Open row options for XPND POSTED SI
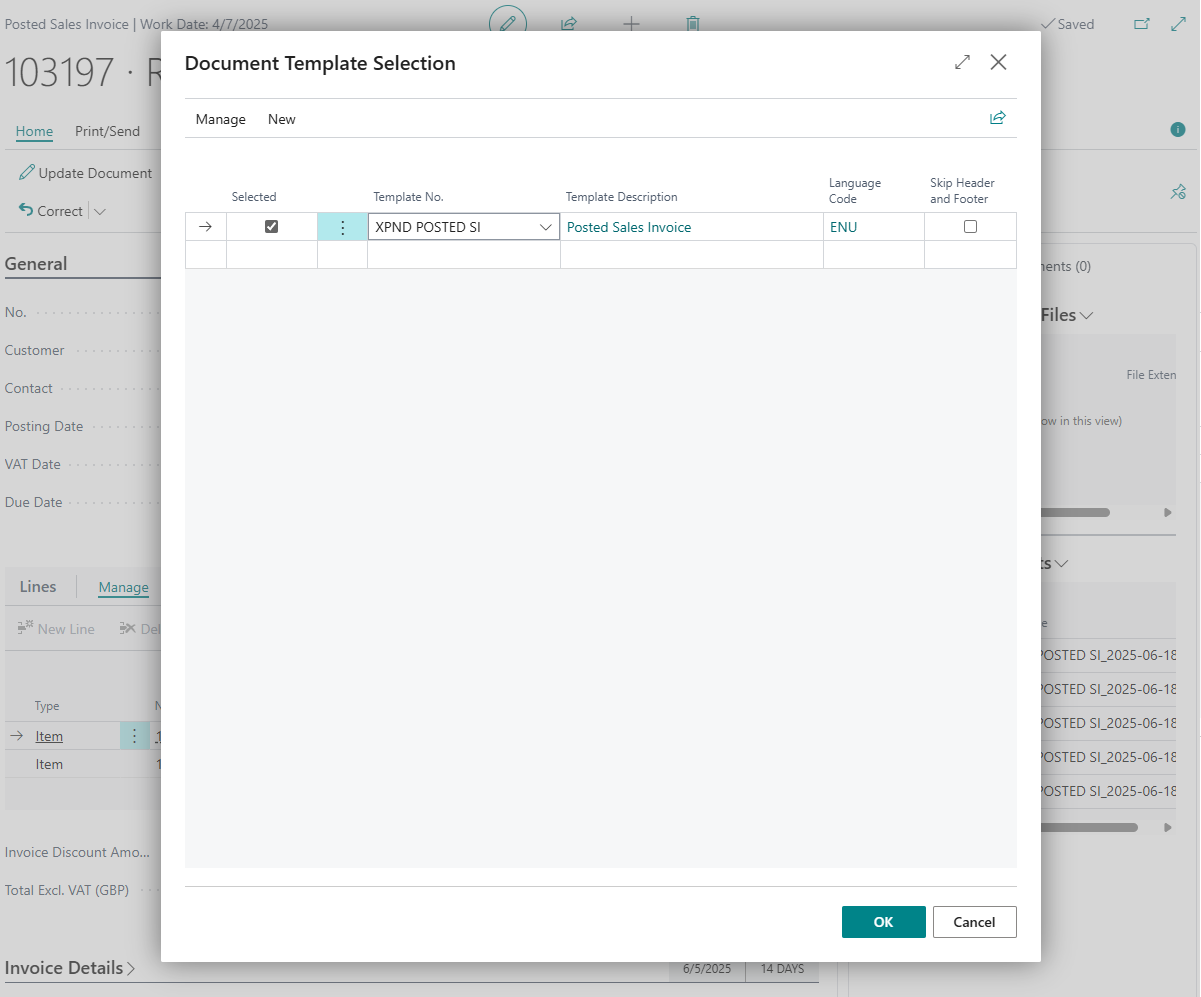 [342, 227]
